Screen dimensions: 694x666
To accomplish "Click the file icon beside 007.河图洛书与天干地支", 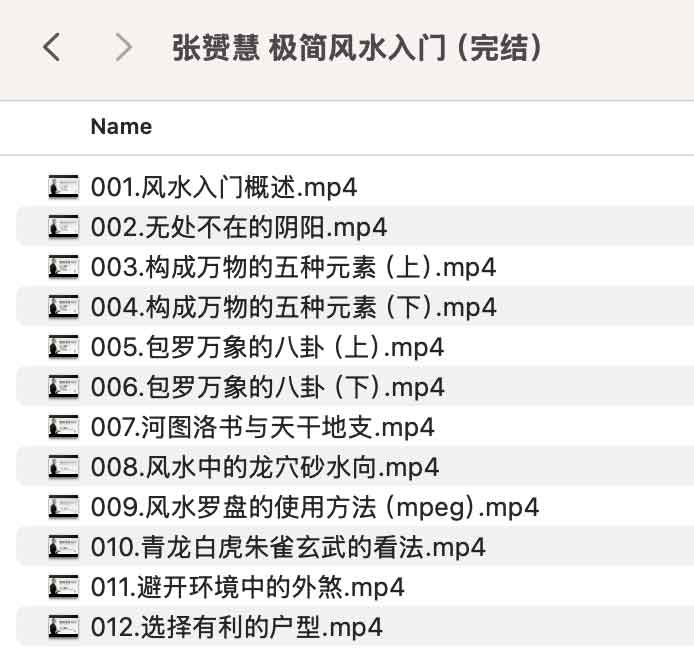I will coord(64,427).
